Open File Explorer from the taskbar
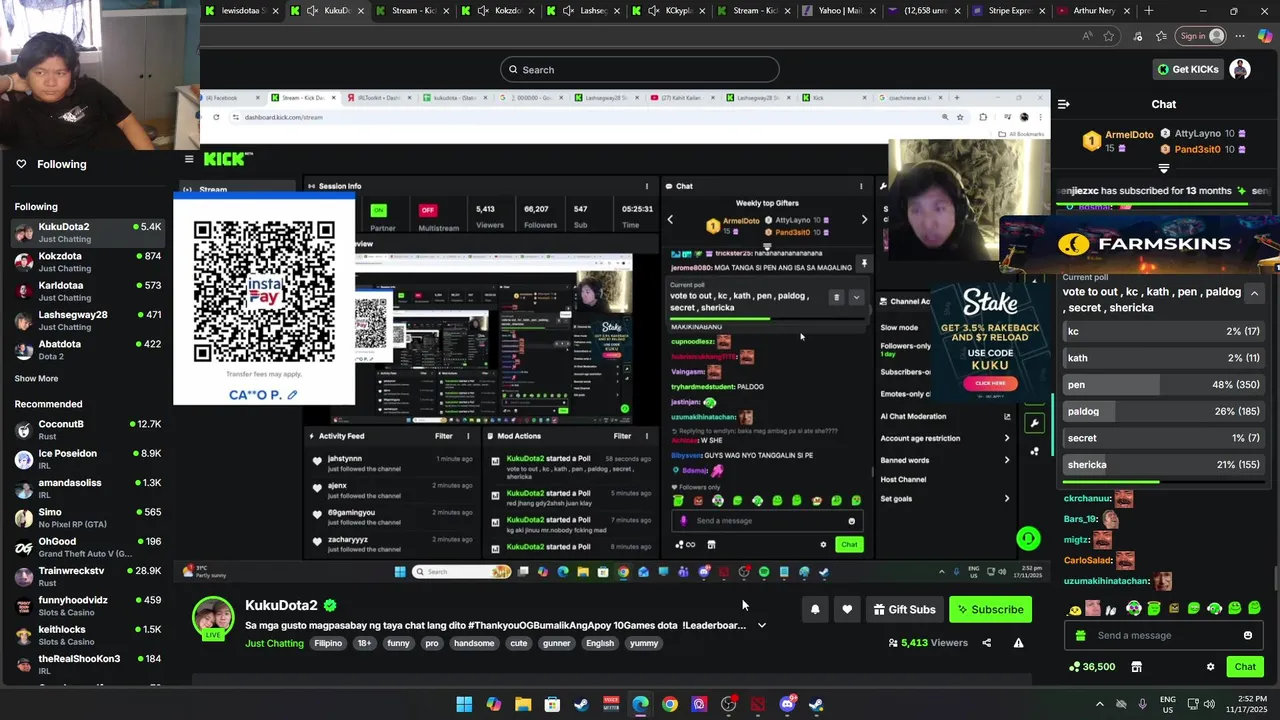This screenshot has width=1280, height=720. [x=523, y=704]
